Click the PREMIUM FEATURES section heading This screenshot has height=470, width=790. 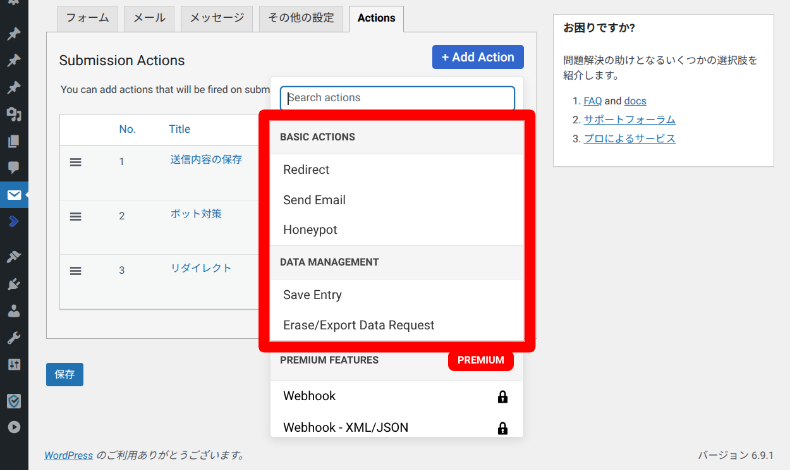(330, 360)
